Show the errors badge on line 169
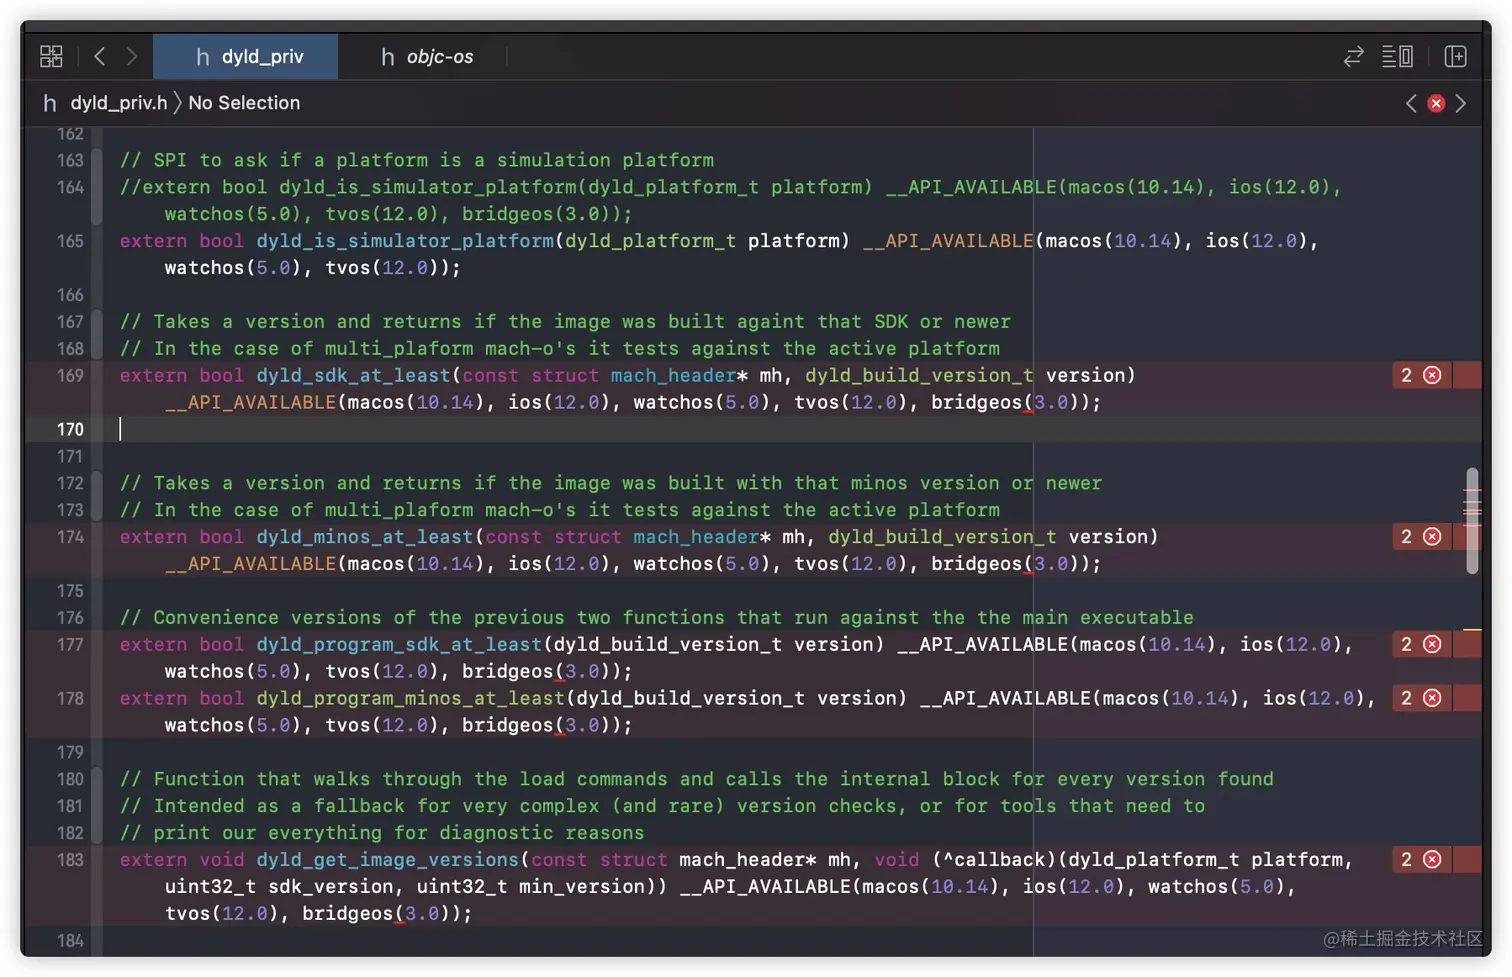Image resolution: width=1512 pixels, height=977 pixels. coord(1421,375)
